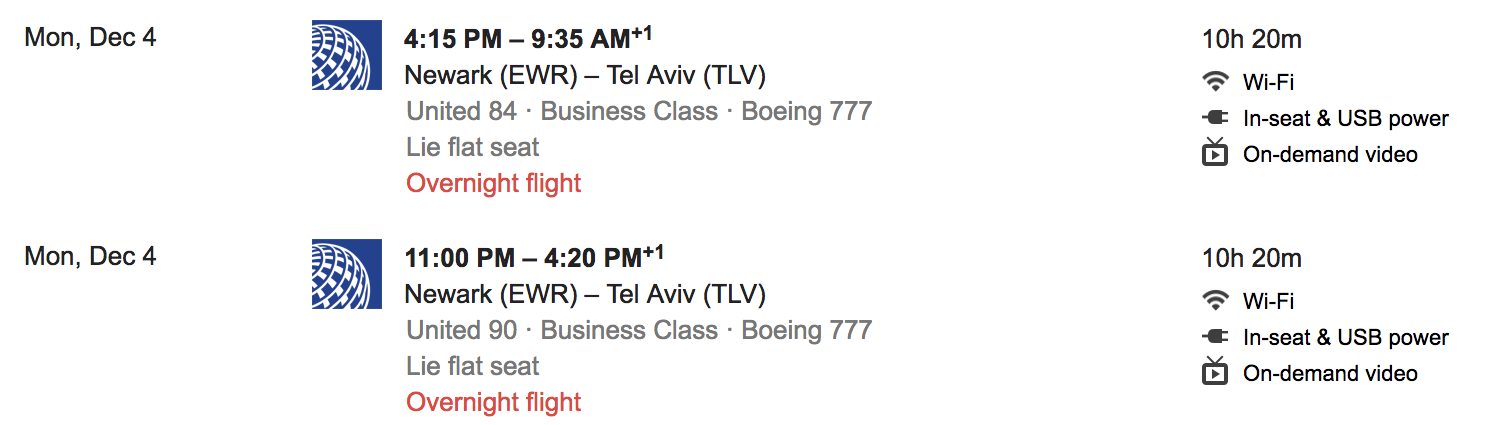Click the power plug icon on second flight
This screenshot has height=425, width=1496.
pos(1215,337)
